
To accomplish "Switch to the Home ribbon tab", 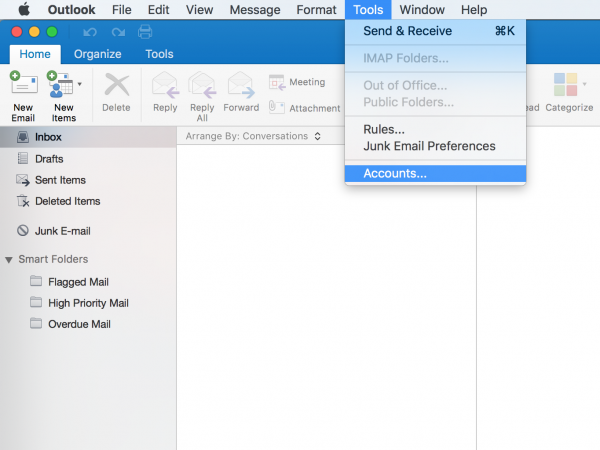I will tap(35, 54).
